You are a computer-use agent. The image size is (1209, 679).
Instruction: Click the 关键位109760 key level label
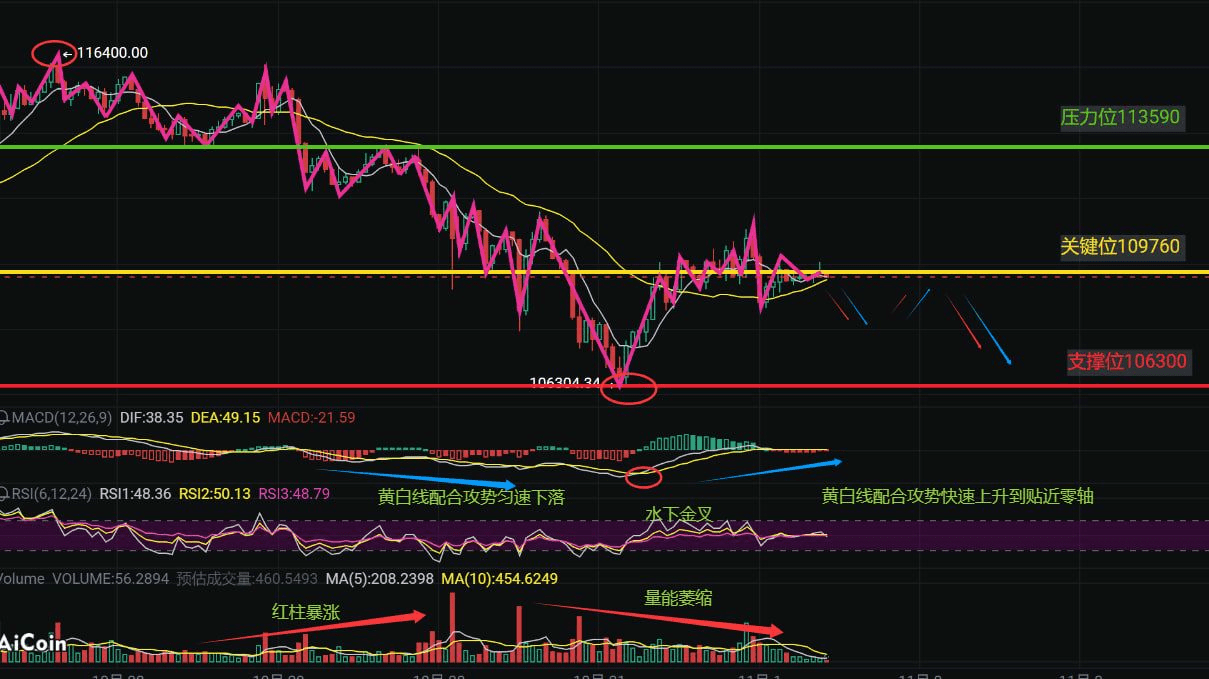(x=1120, y=246)
